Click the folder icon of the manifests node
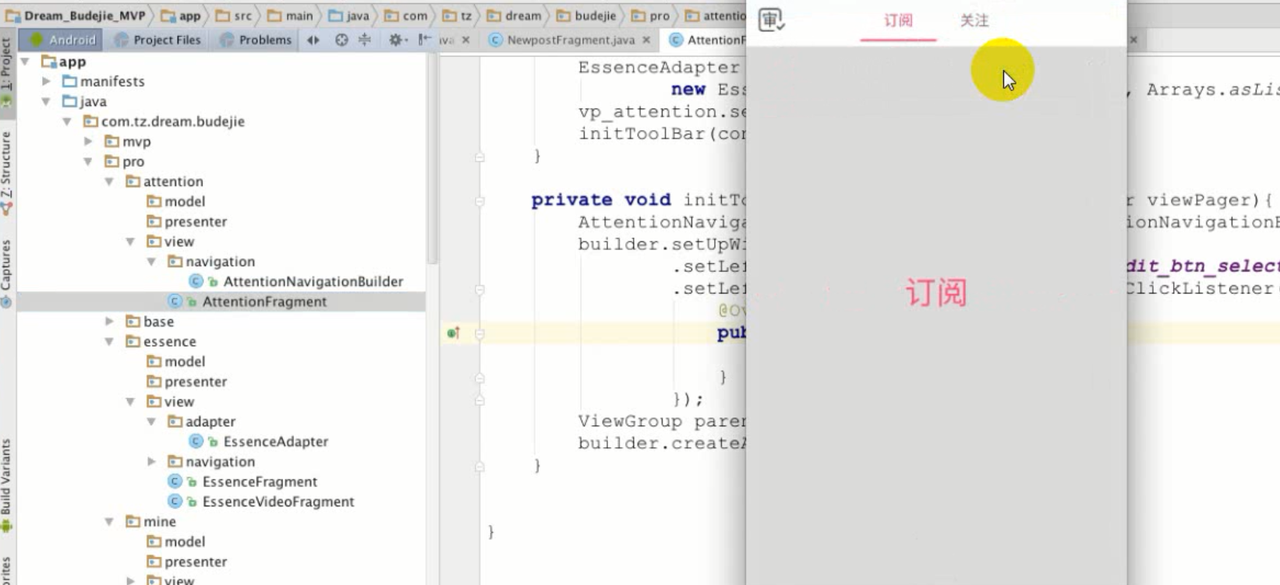The width and height of the screenshot is (1280, 585). point(70,81)
